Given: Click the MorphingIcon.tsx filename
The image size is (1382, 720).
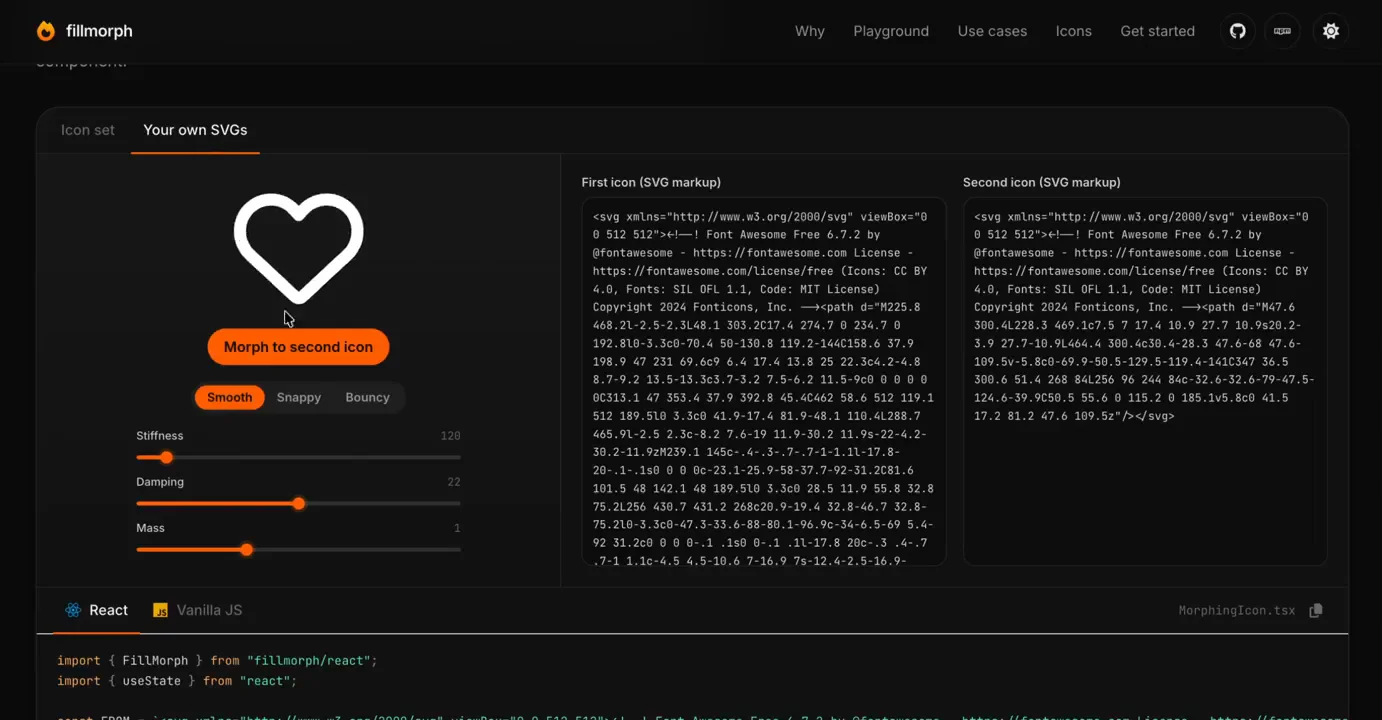Looking at the screenshot, I should click(x=1236, y=611).
